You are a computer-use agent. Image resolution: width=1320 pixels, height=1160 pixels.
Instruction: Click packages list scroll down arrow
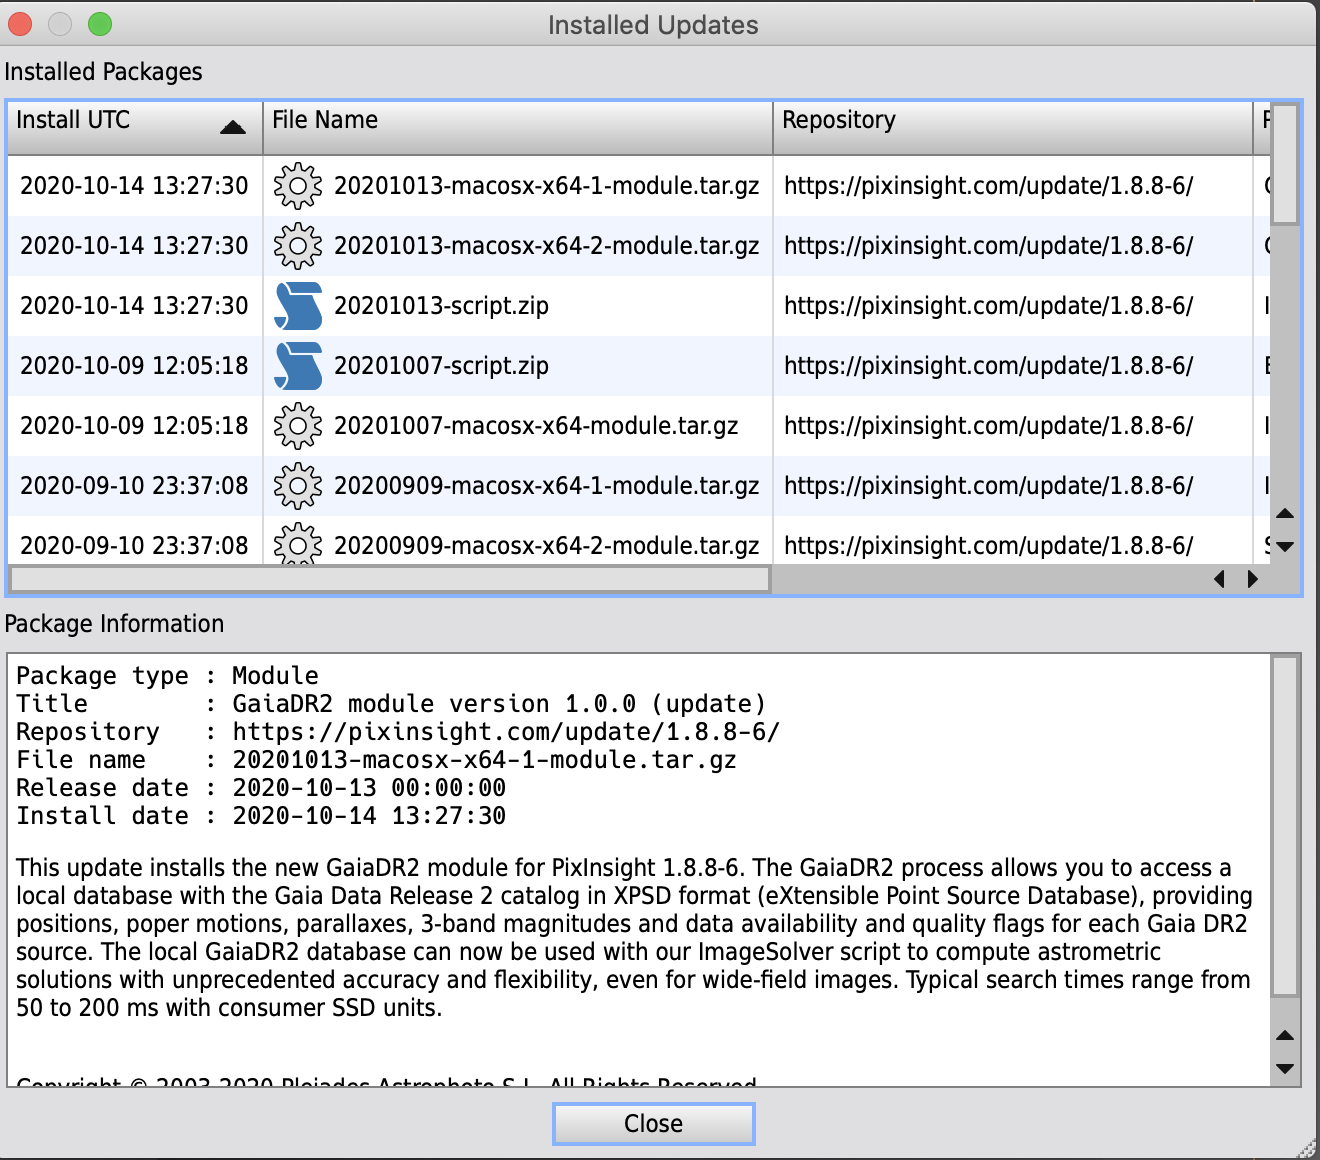click(x=1286, y=547)
